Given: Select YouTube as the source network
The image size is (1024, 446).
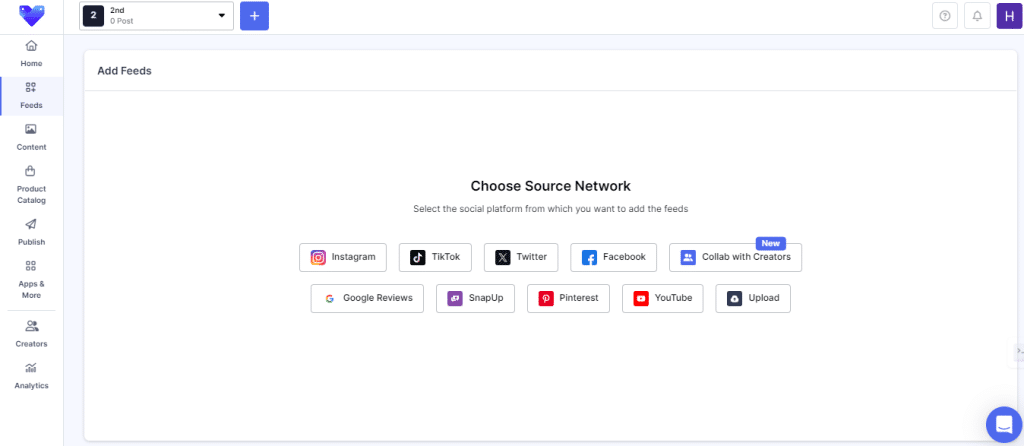Looking at the screenshot, I should point(662,298).
